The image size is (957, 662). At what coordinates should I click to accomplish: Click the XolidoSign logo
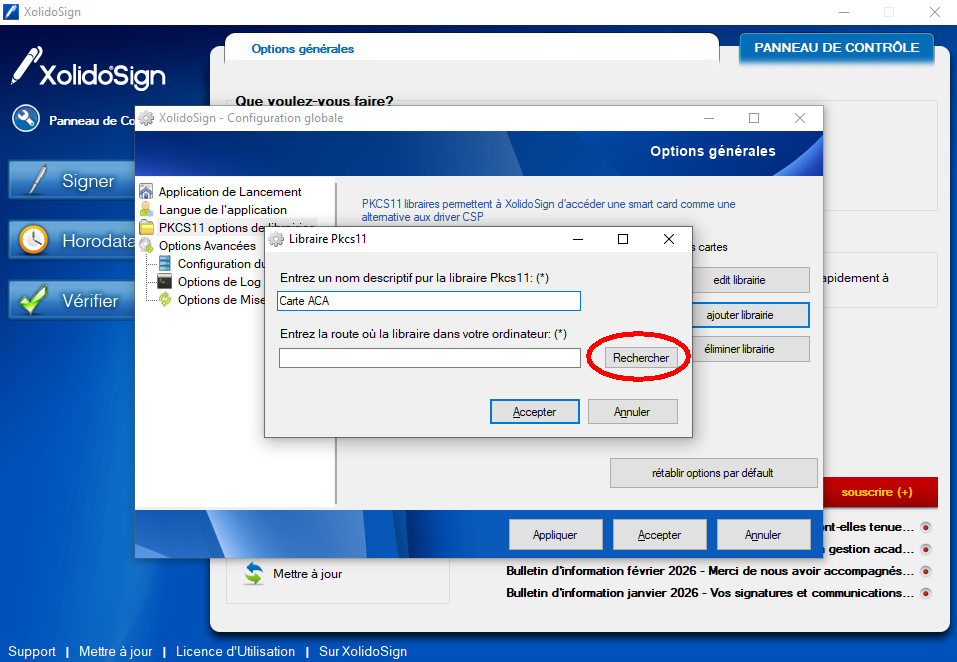88,68
